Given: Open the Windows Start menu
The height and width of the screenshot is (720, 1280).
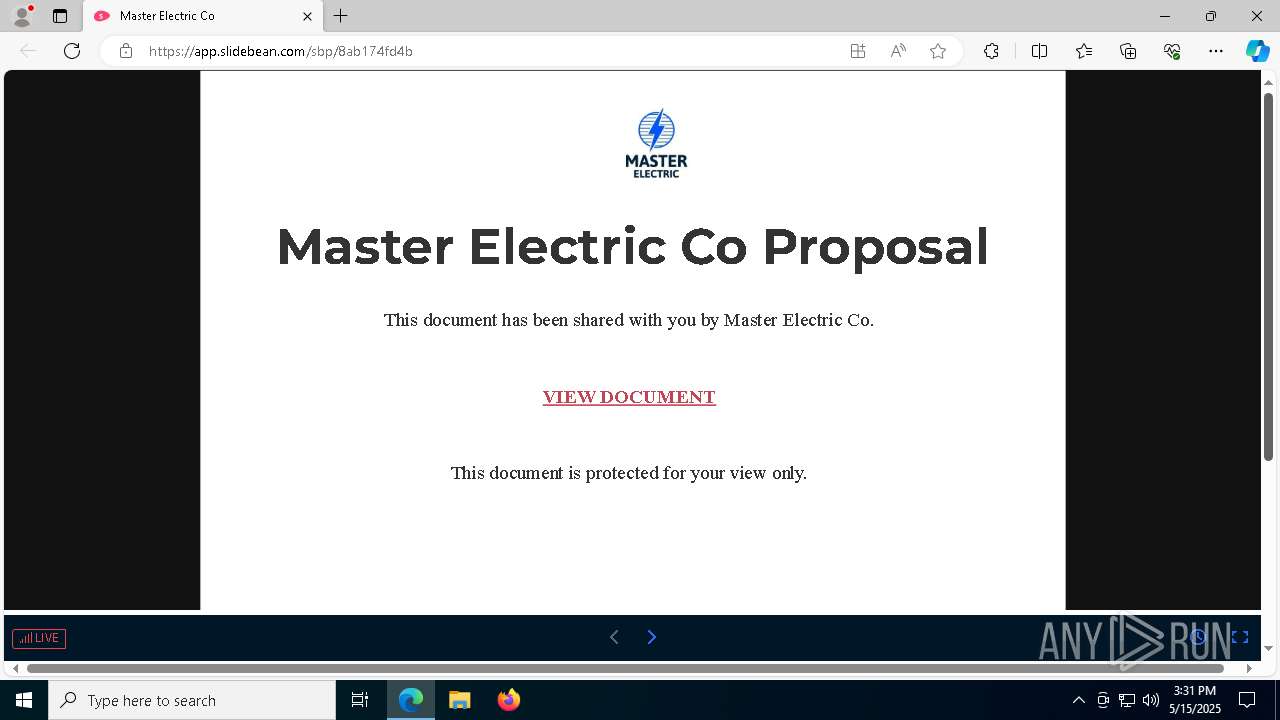Looking at the screenshot, I should pos(24,700).
